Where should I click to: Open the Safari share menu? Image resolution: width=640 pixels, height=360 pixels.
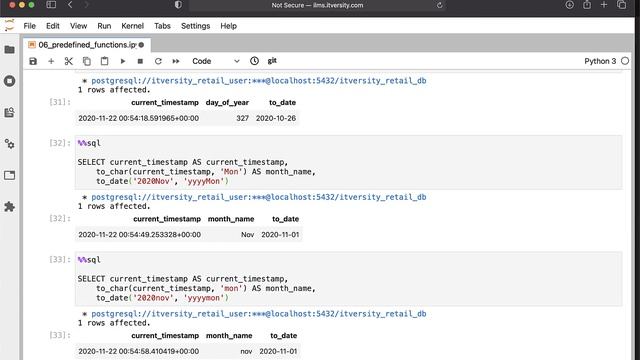[587, 5]
